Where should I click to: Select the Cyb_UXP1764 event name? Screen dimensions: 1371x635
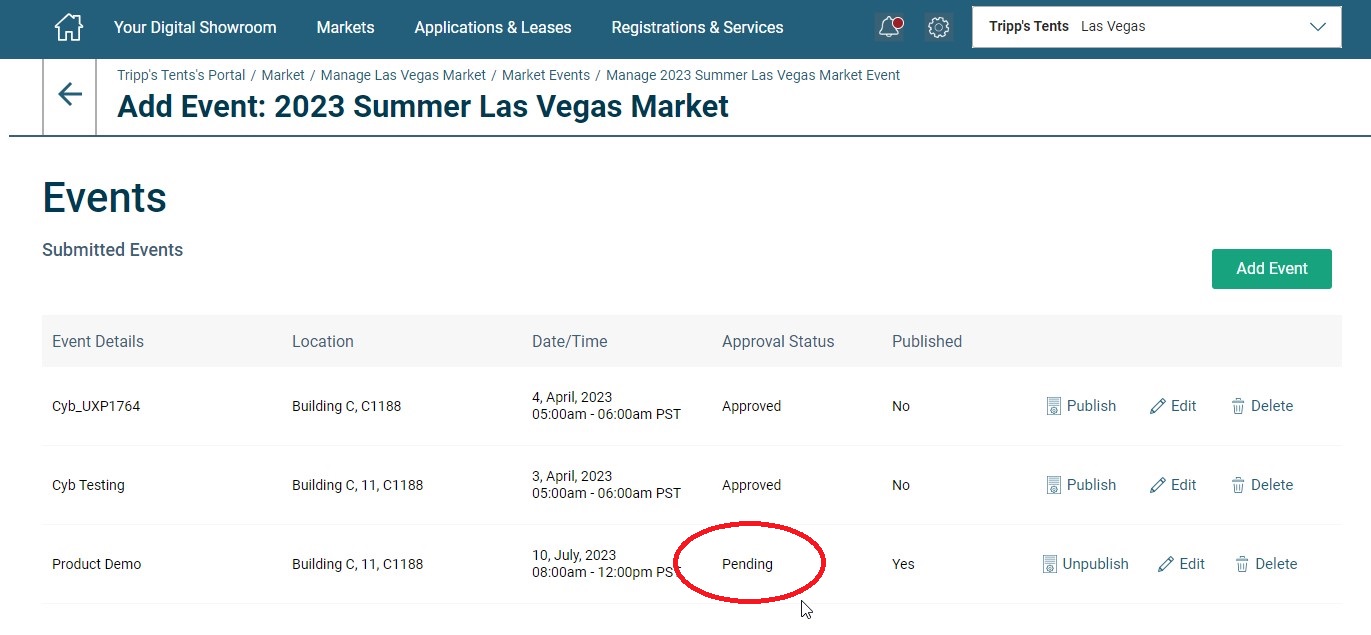96,406
